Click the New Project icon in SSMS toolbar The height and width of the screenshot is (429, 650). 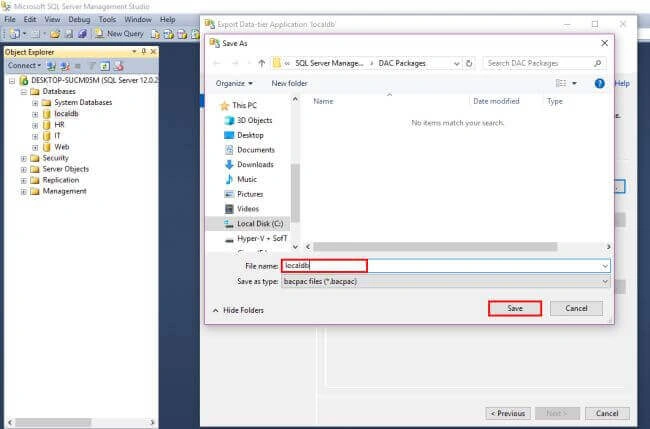(x=14, y=34)
